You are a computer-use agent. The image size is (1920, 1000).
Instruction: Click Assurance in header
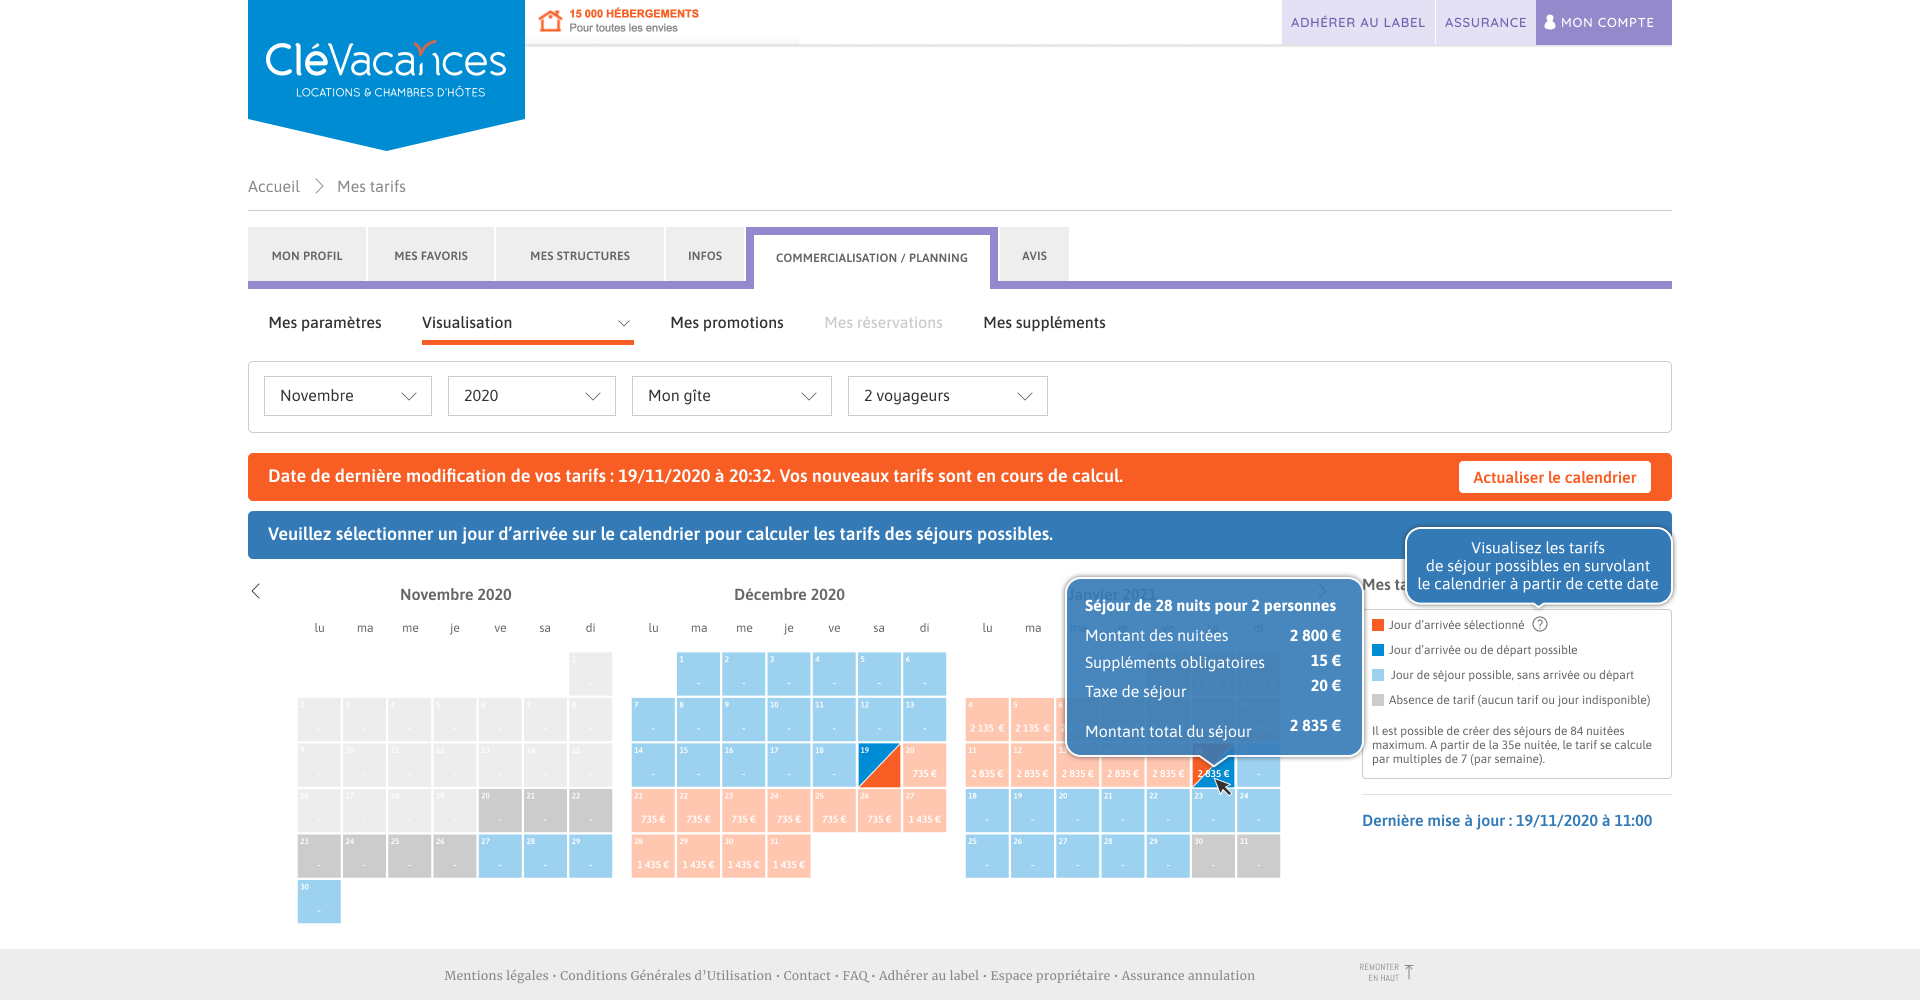[x=1486, y=22]
